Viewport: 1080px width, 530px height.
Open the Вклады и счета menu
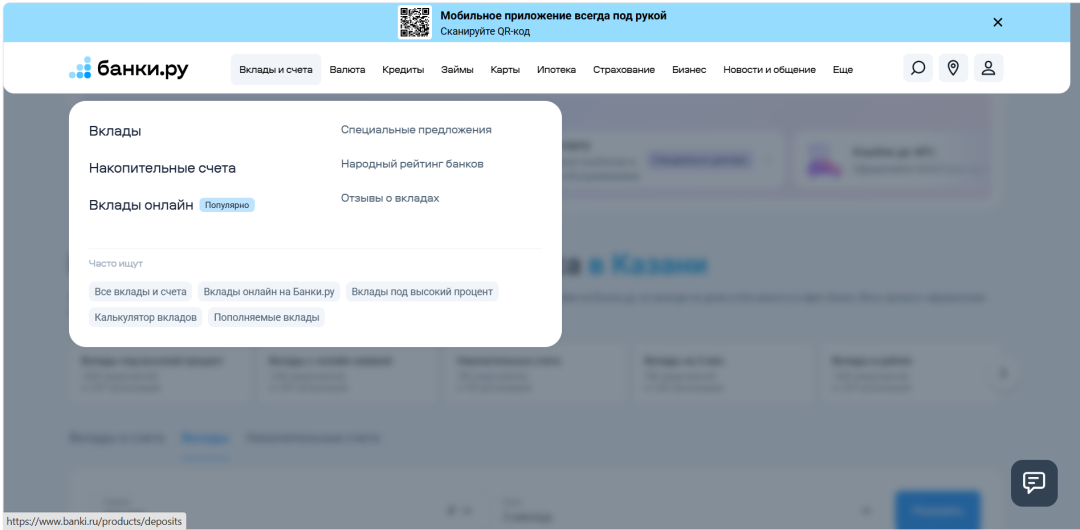pos(276,70)
